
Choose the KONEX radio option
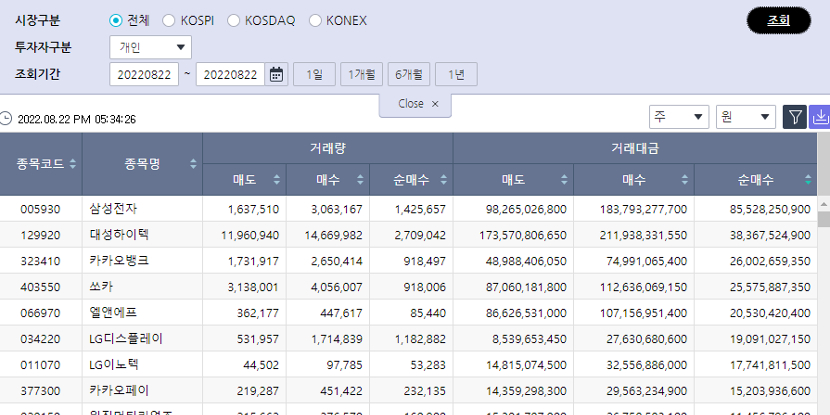316,20
